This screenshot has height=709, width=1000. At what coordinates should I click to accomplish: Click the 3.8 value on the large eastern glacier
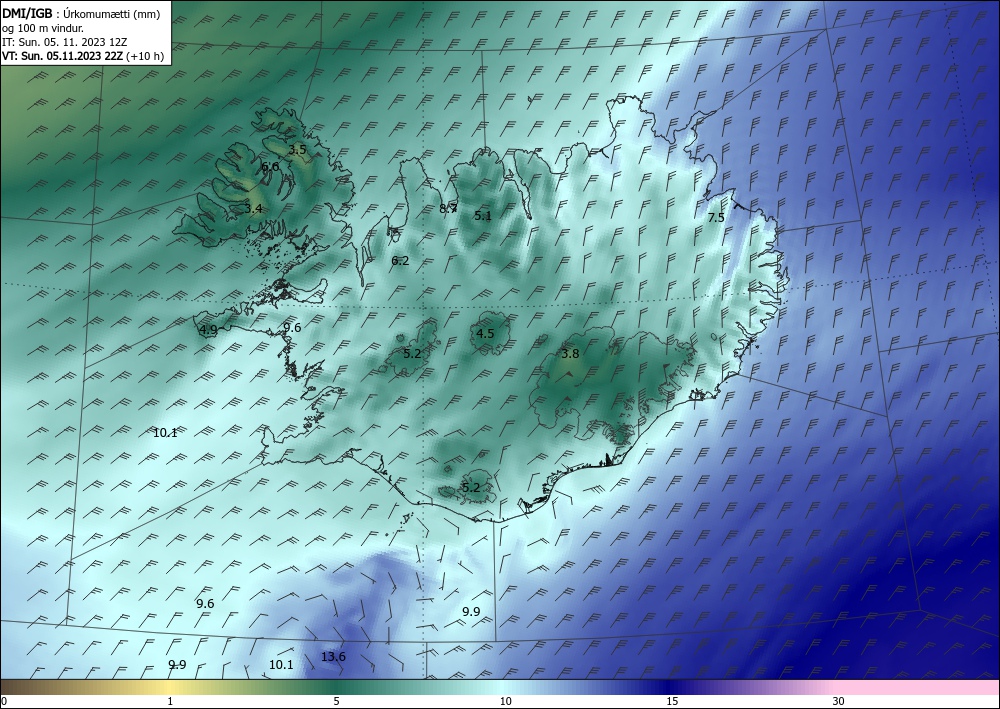tap(570, 354)
